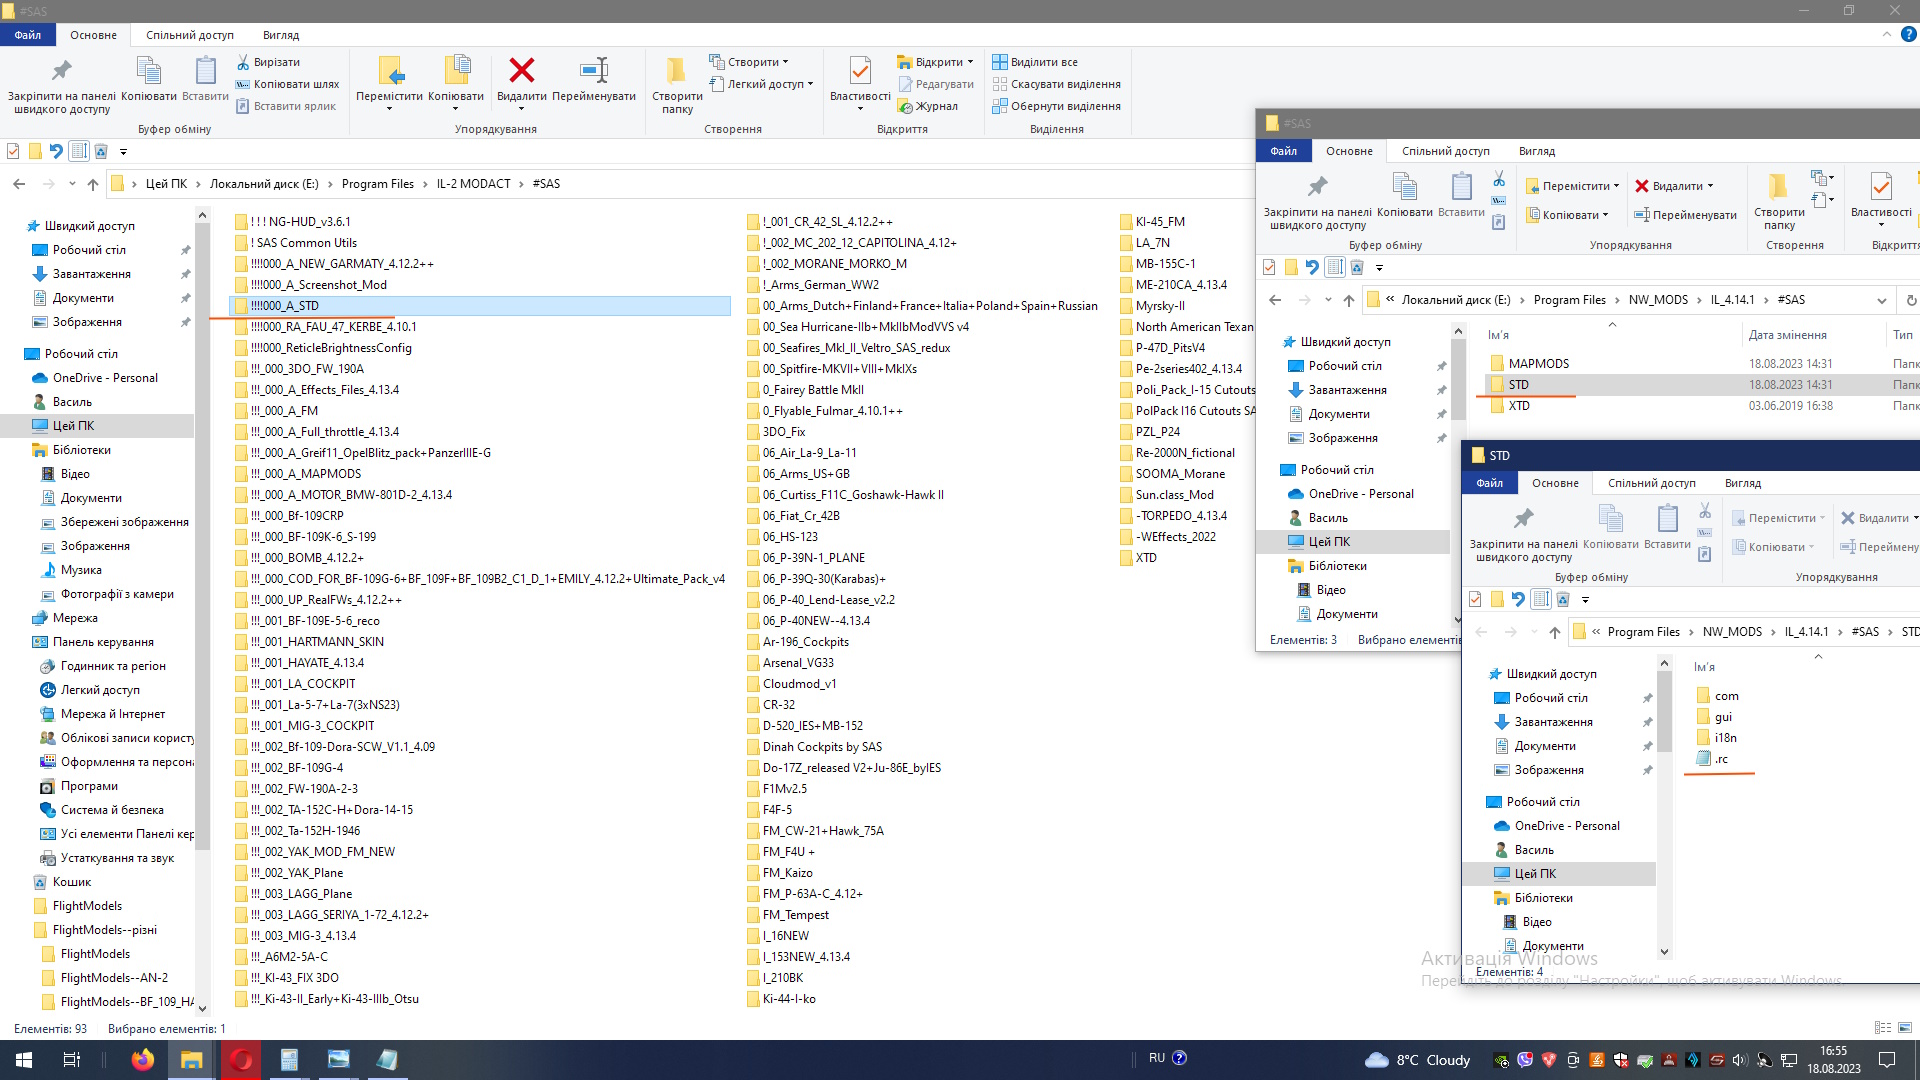Click IL-2 MODACT in the address path

473,184
